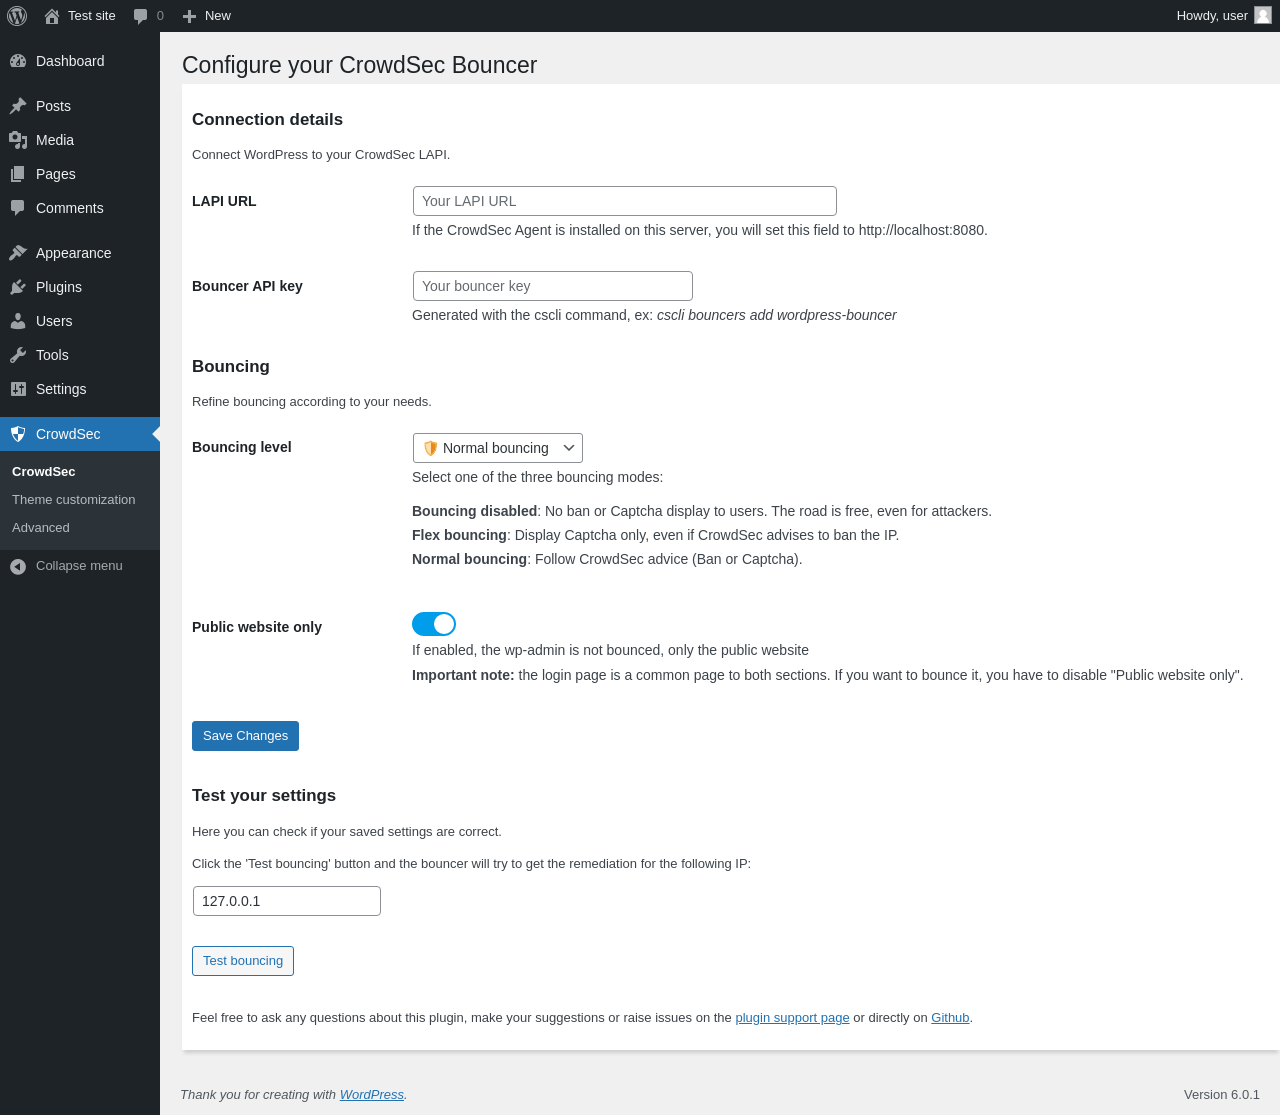Viewport: 1280px width, 1115px height.
Task: Focus the Bouncer API key field
Action: (553, 286)
